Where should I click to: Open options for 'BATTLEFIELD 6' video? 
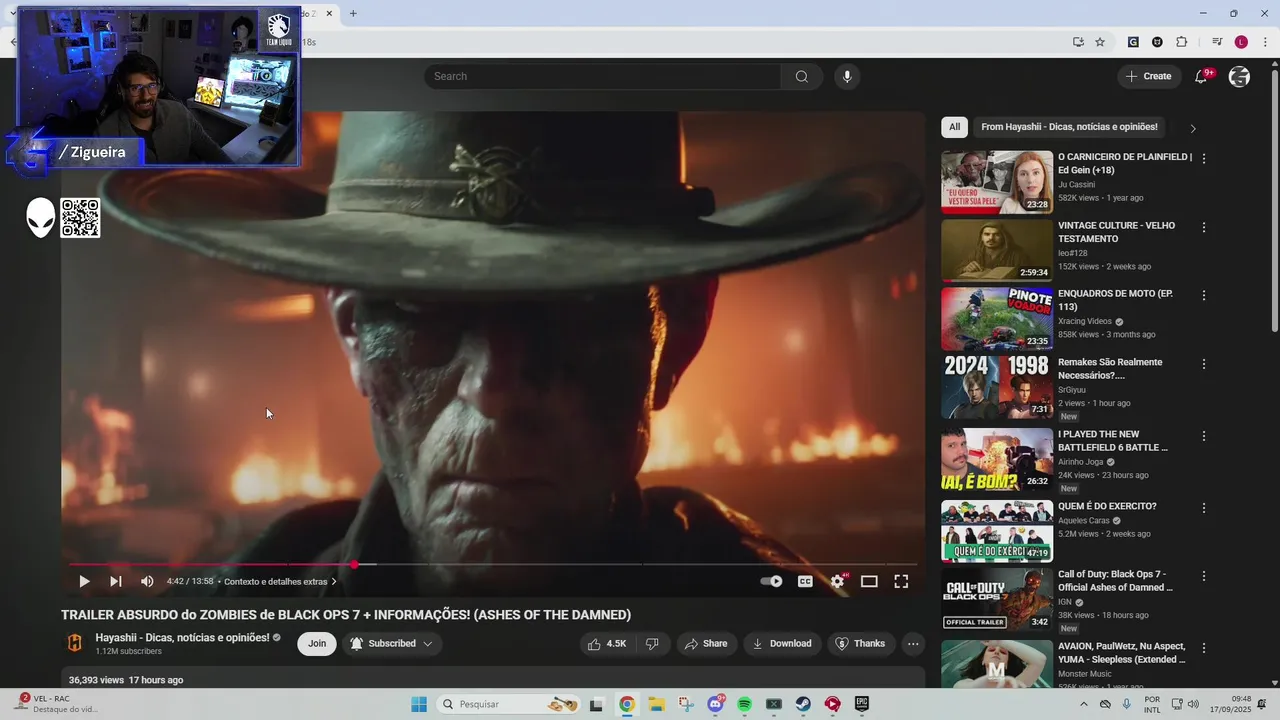[1204, 436]
